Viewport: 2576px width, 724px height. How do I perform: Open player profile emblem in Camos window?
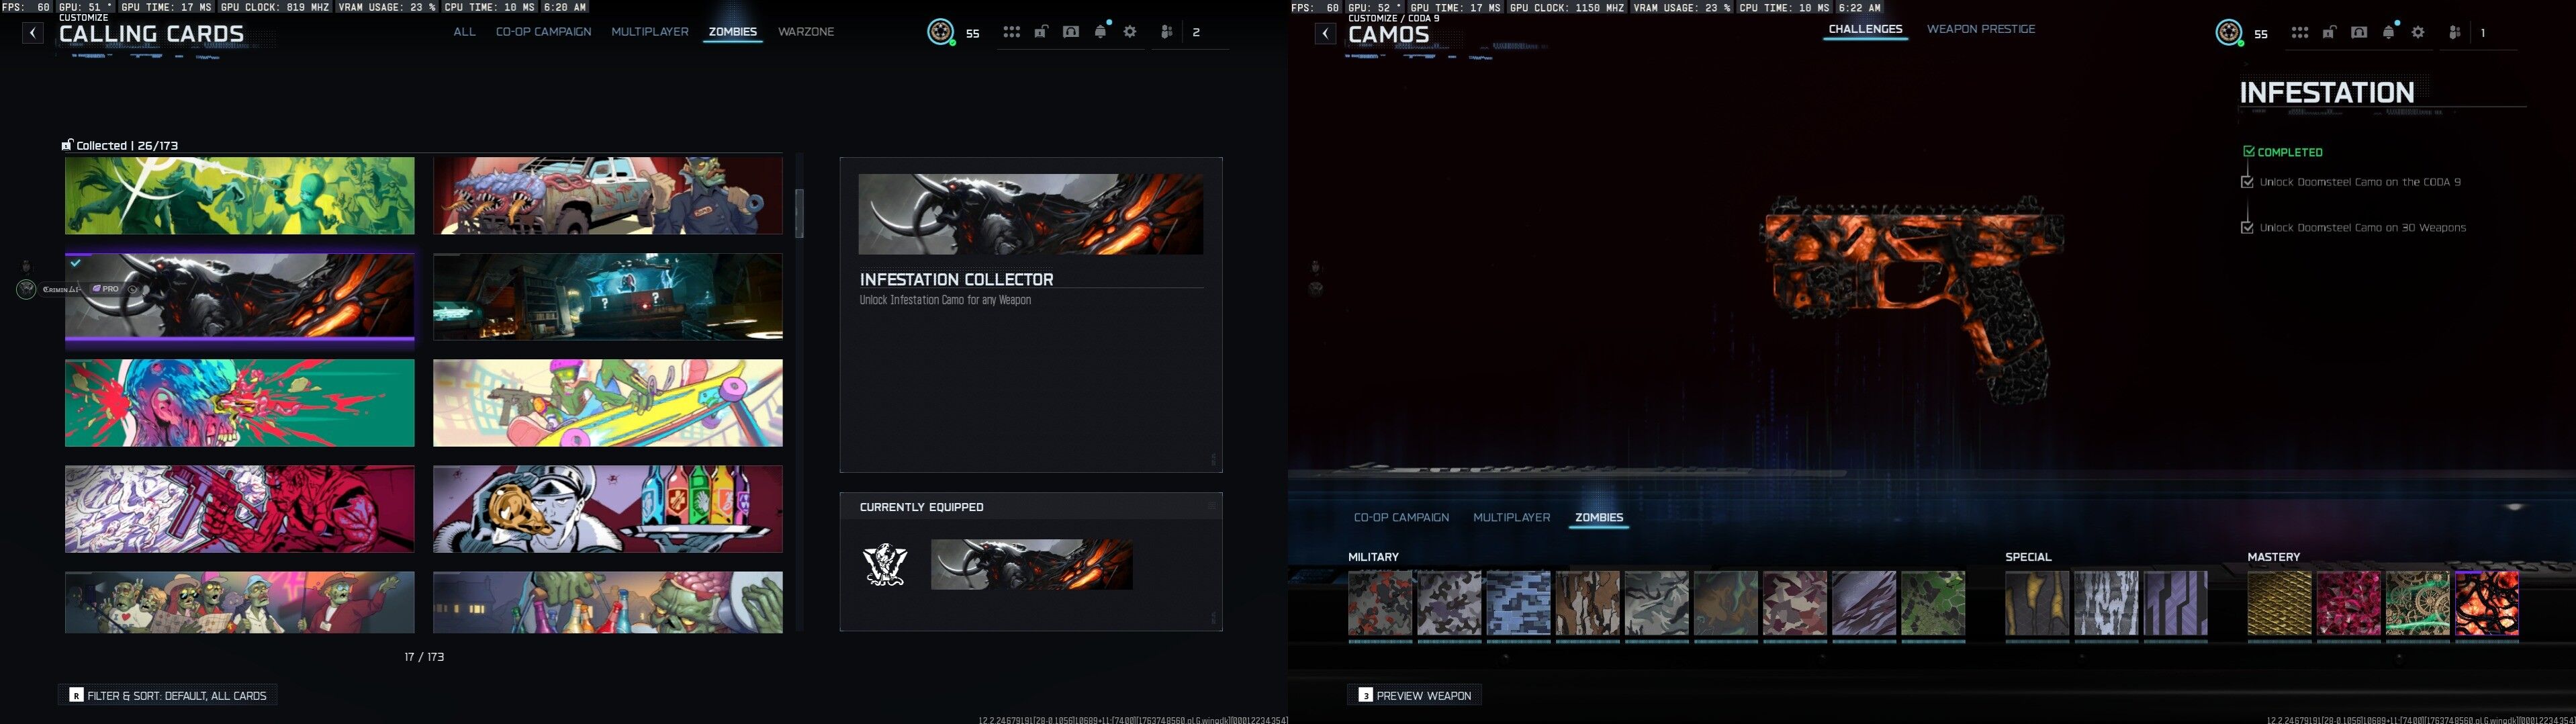pyautogui.click(x=2228, y=33)
